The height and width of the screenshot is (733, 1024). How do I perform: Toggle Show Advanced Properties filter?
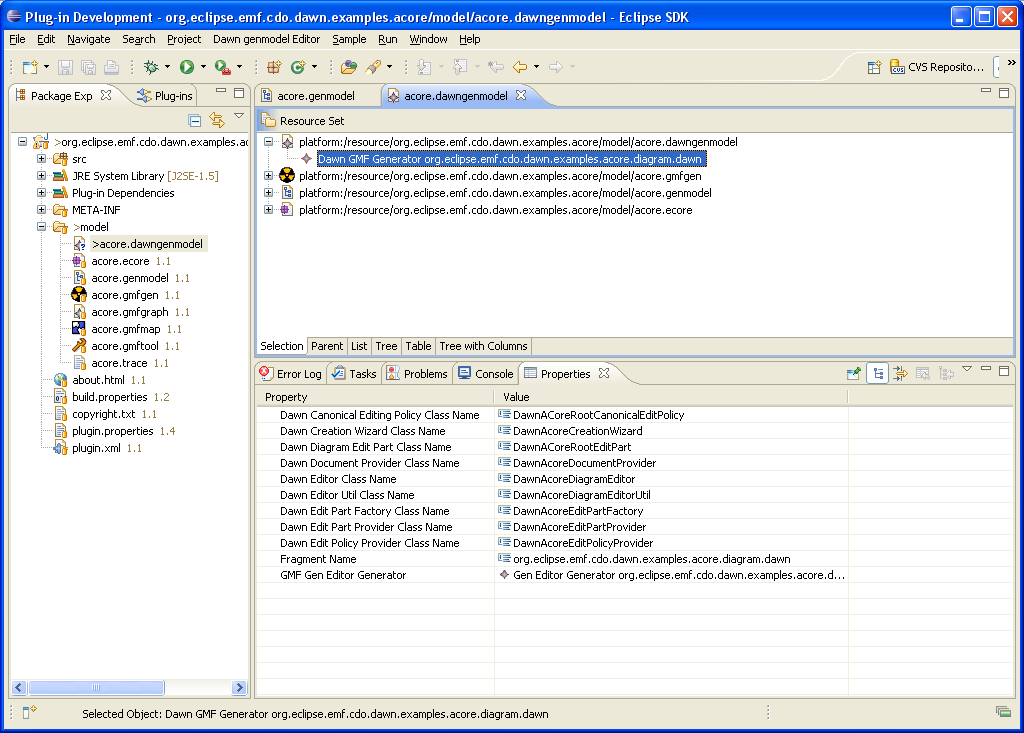900,374
